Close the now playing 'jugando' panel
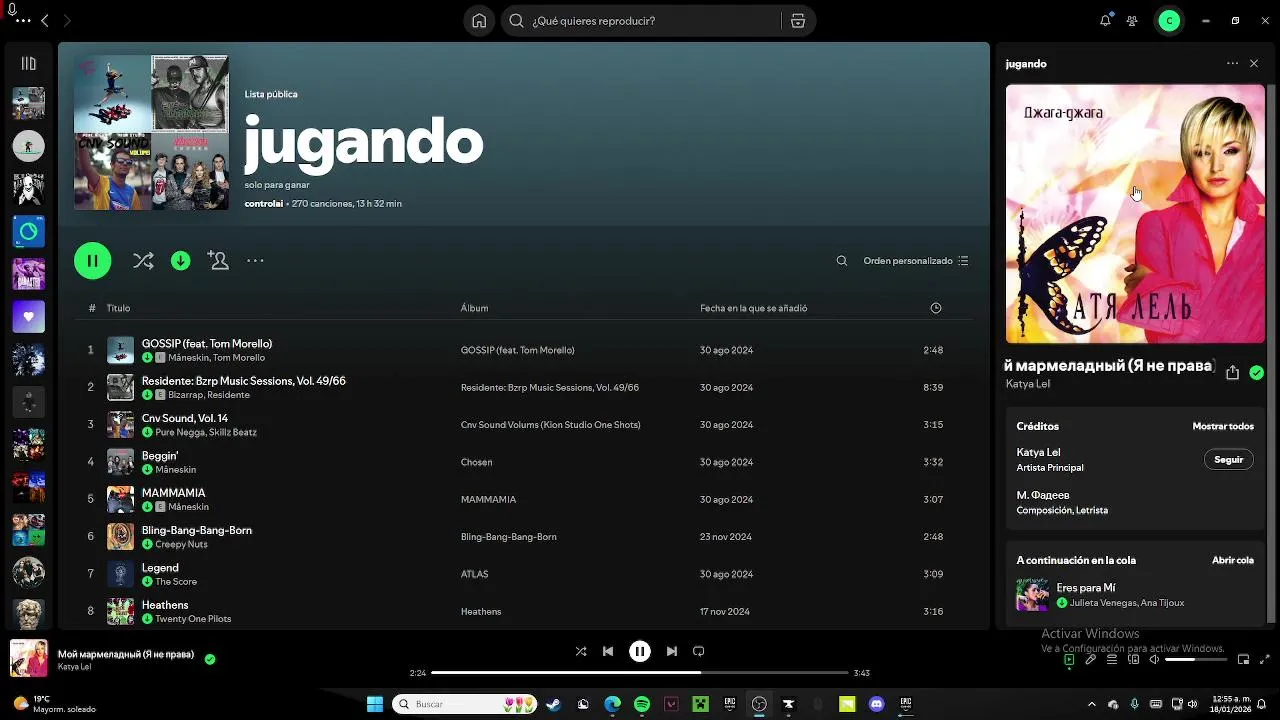The width and height of the screenshot is (1280, 720). 1254,64
